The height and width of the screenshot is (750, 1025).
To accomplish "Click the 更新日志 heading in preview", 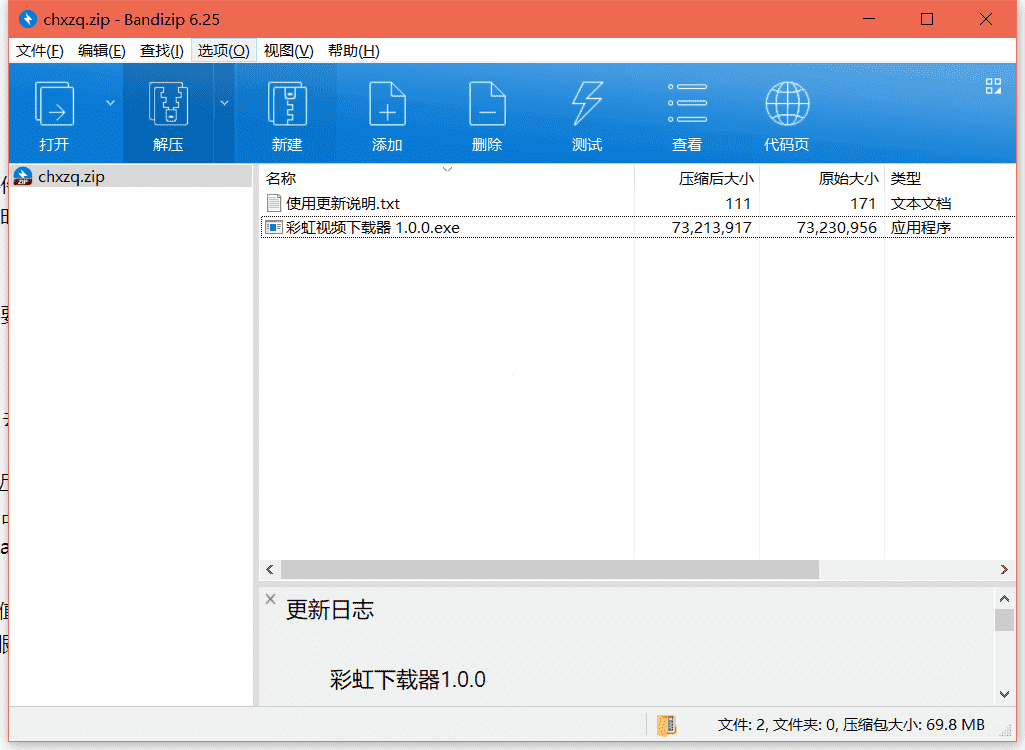I will point(329,610).
